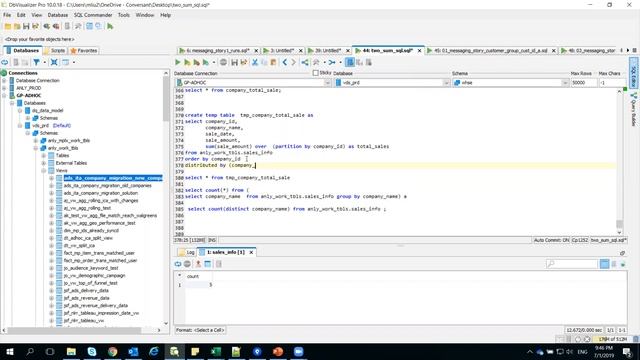Switch to the Log tab

click(x=187, y=252)
